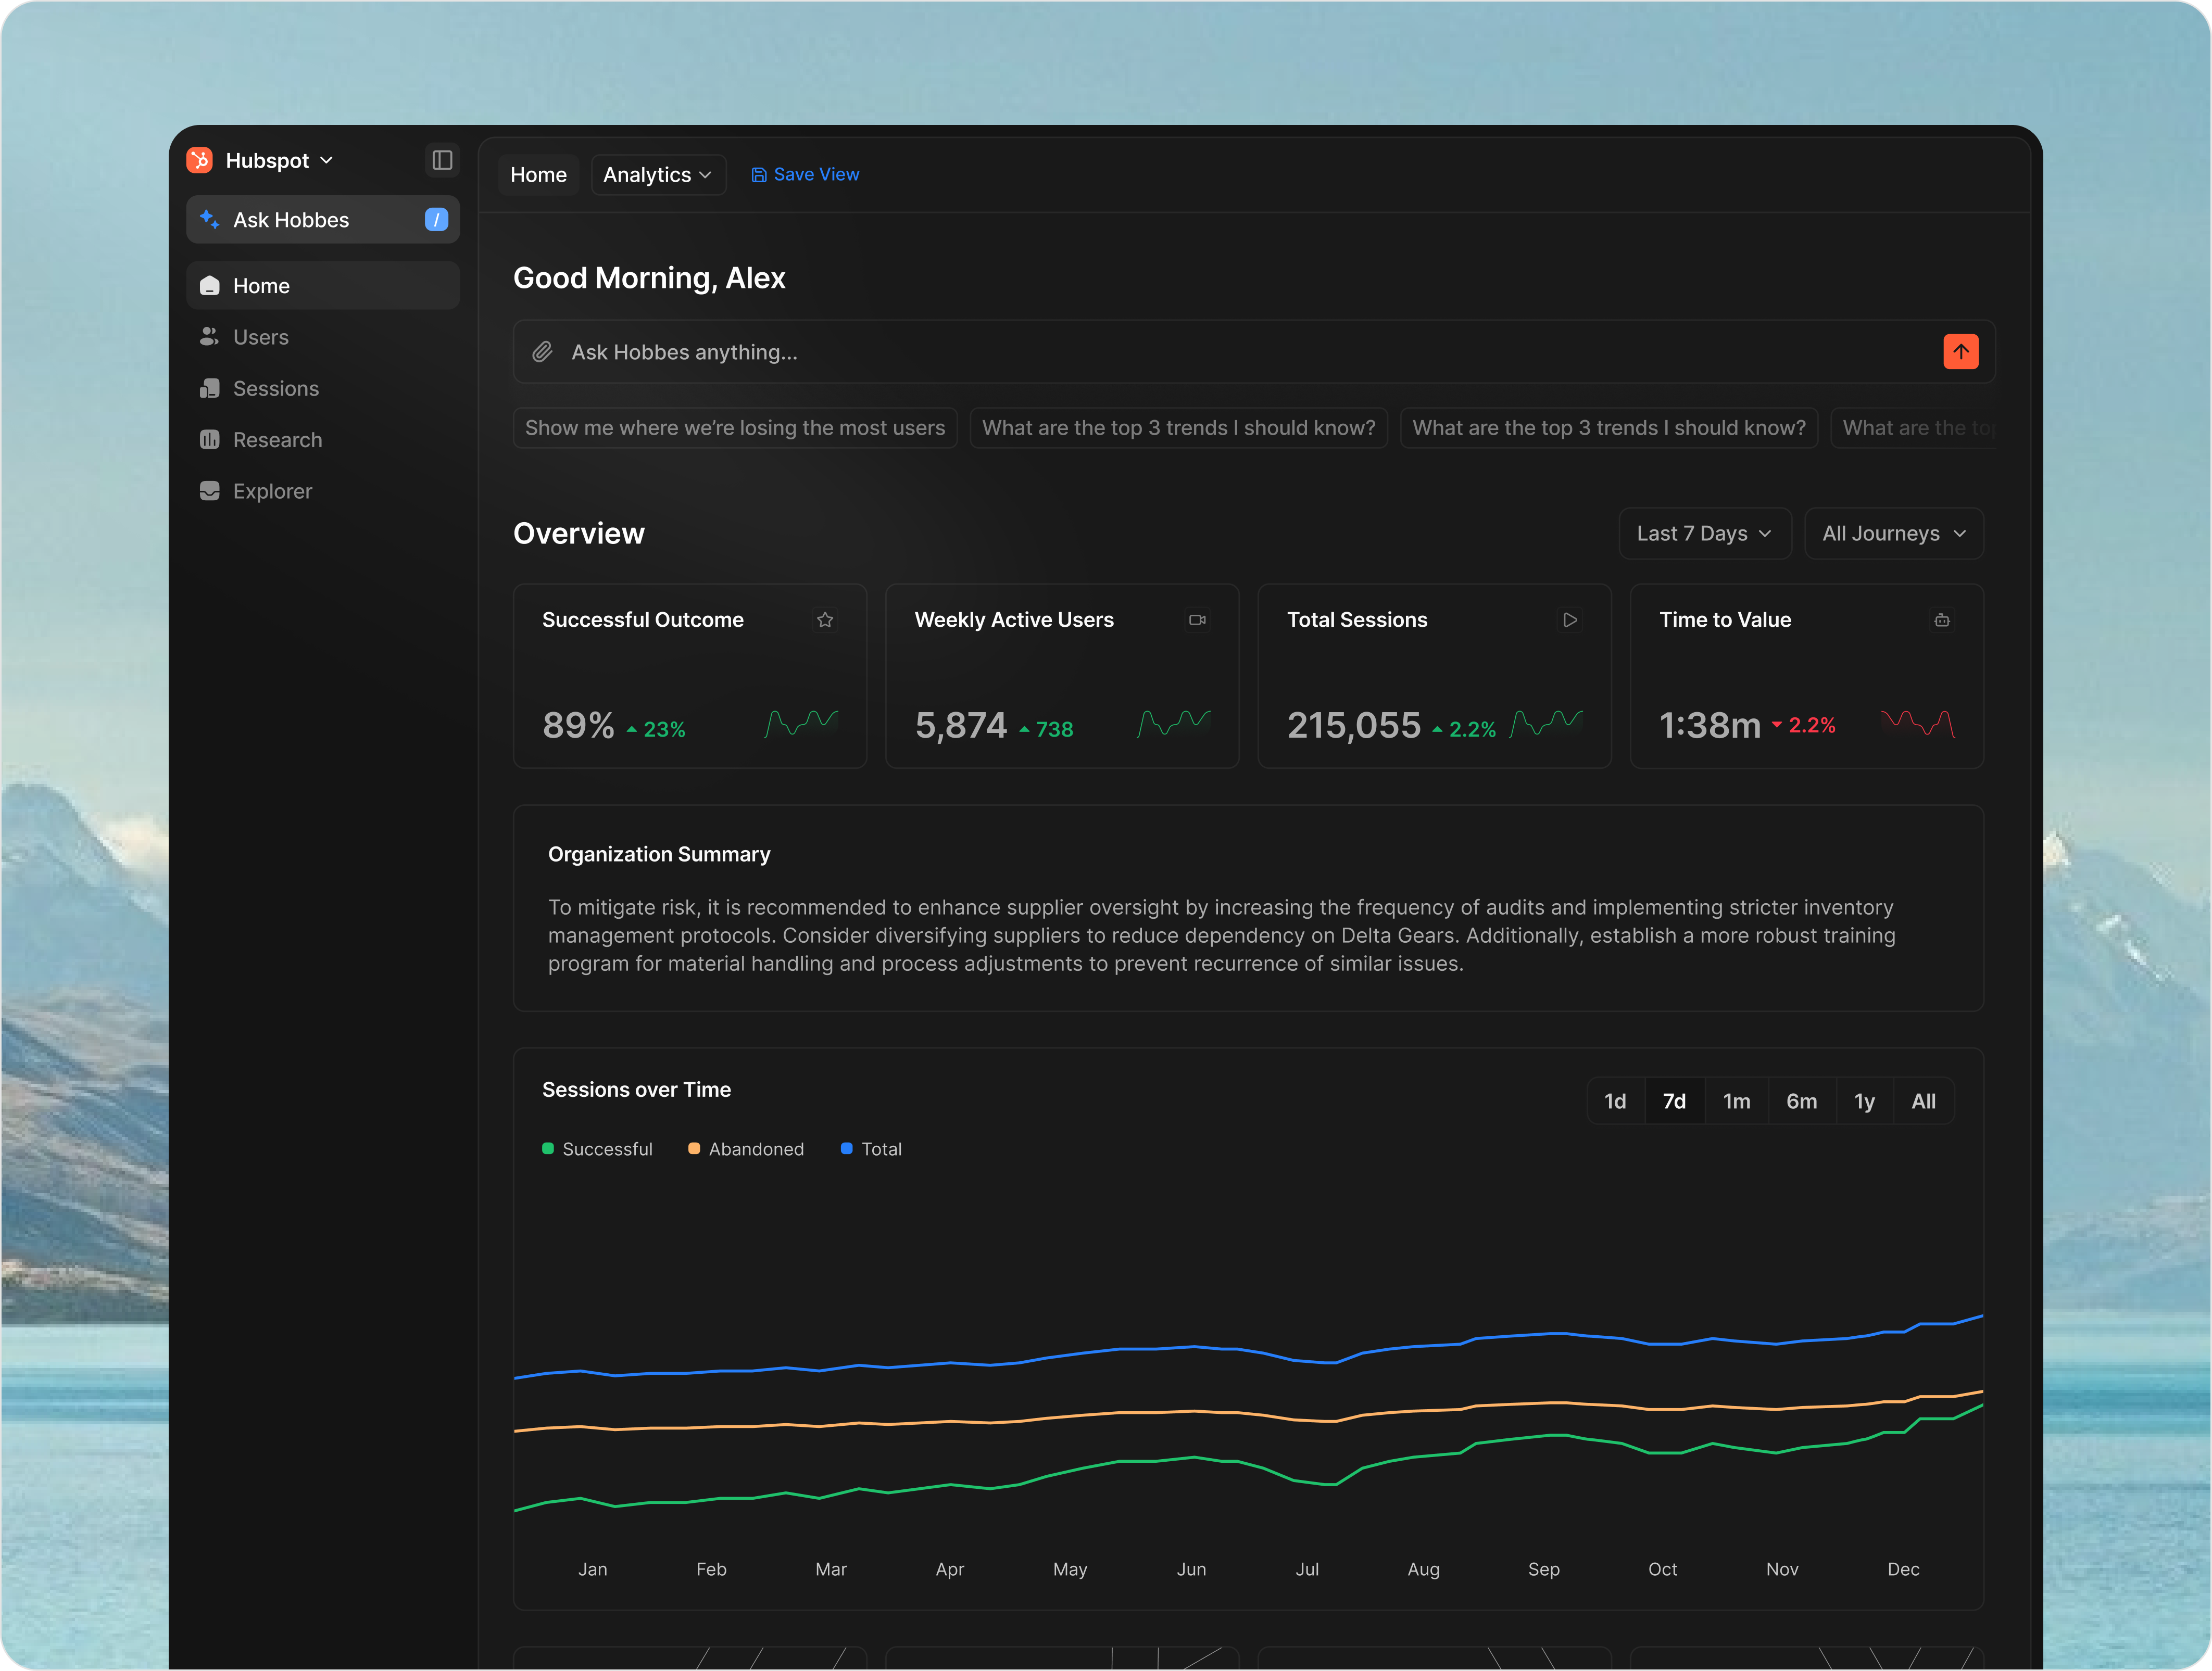Click play icon on Total Sessions card
Screen dimensions: 2212x1671
coord(1570,620)
